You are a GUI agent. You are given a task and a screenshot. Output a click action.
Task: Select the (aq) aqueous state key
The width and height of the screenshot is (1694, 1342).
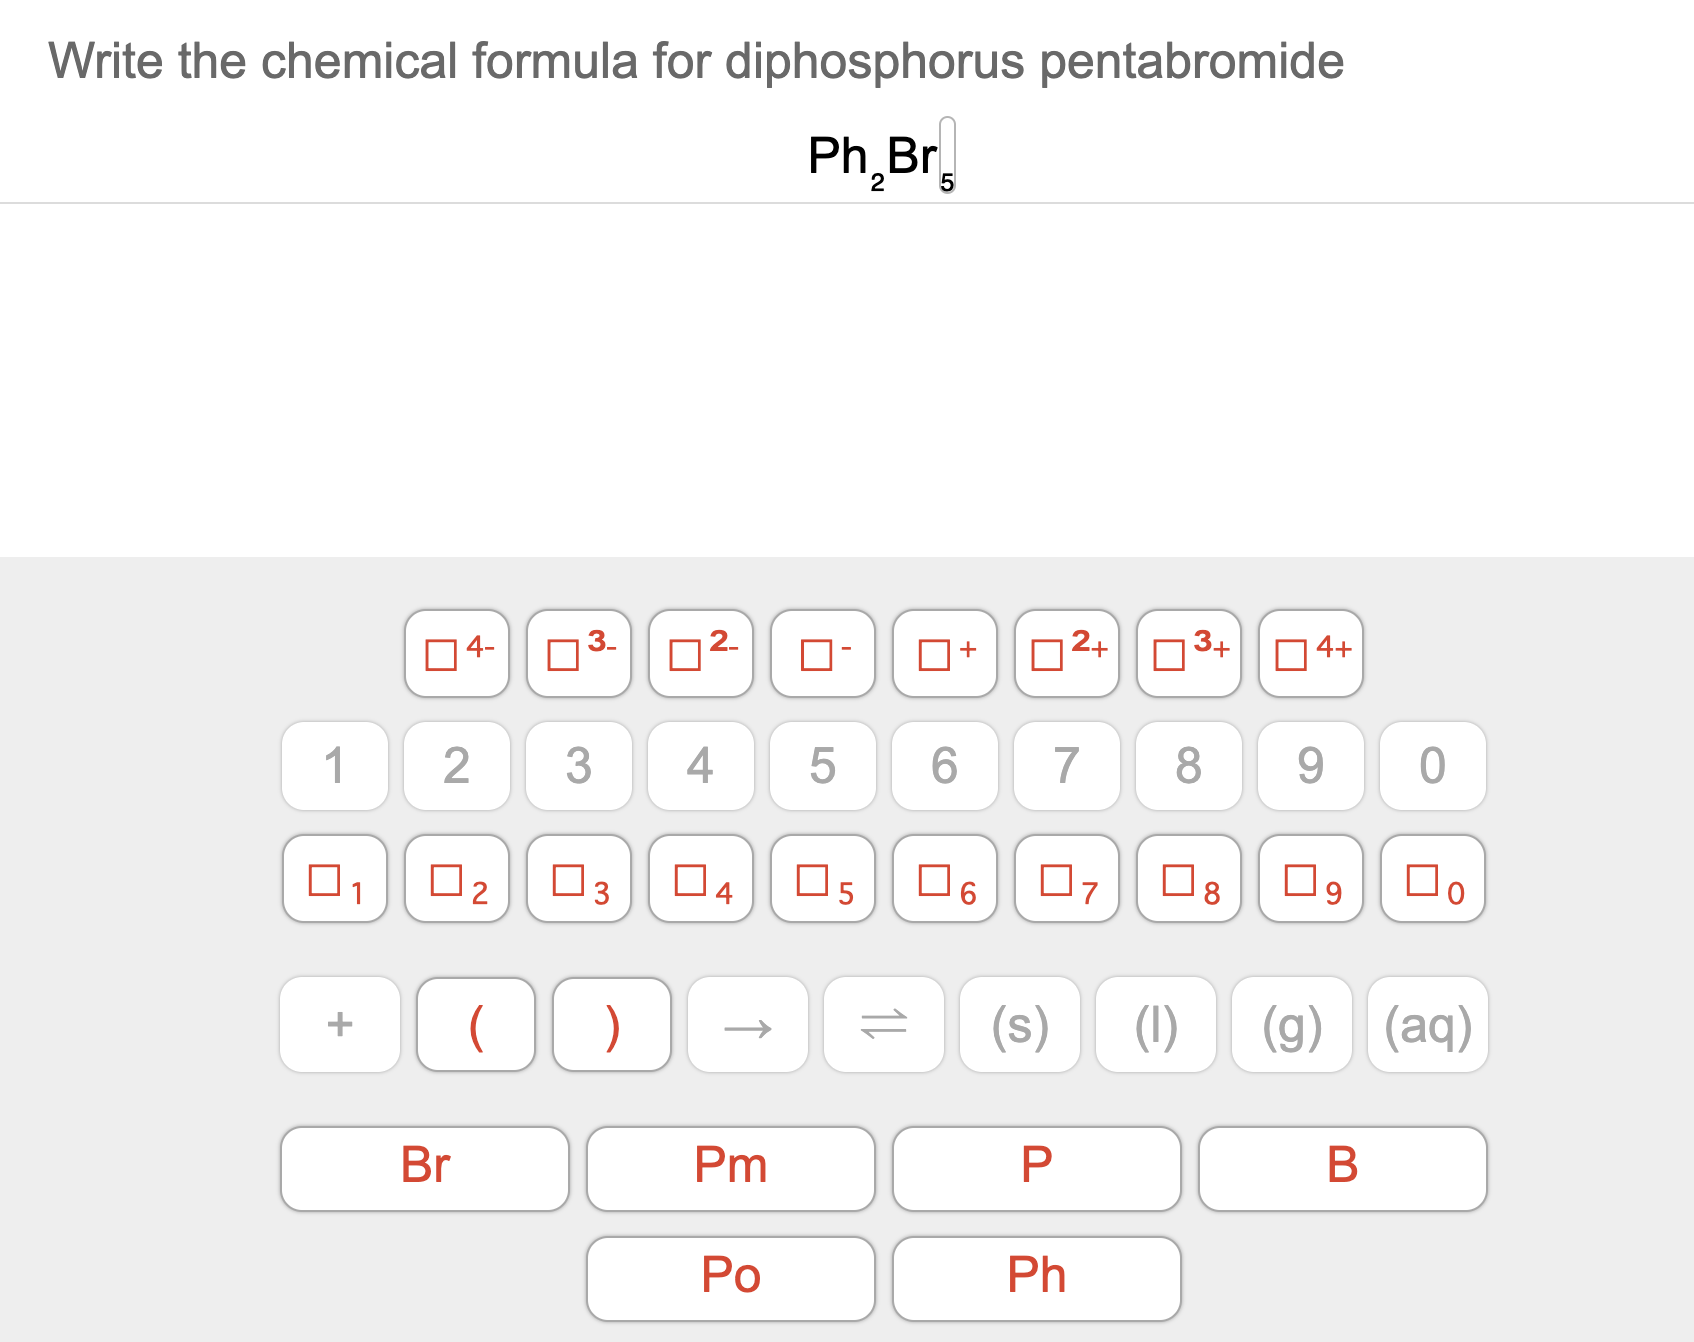pos(1428,1024)
